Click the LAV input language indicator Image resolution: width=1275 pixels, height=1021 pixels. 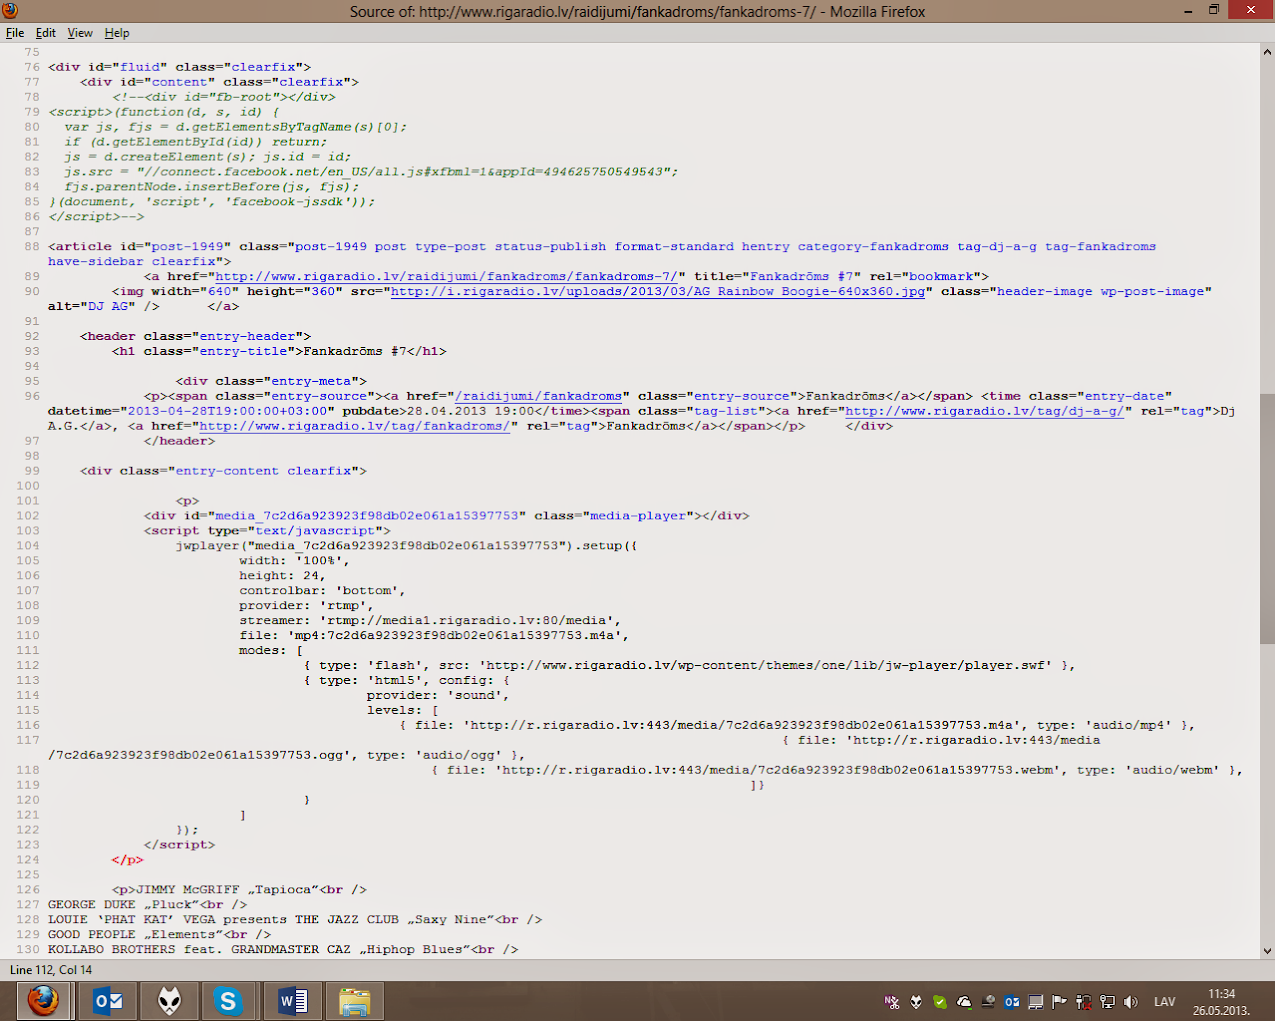[1165, 1002]
